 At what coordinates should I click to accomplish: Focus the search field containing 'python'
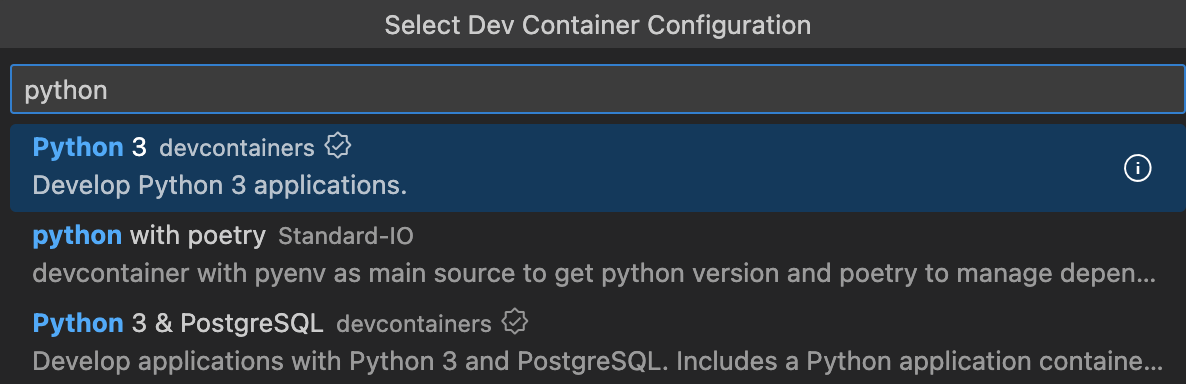tap(598, 89)
